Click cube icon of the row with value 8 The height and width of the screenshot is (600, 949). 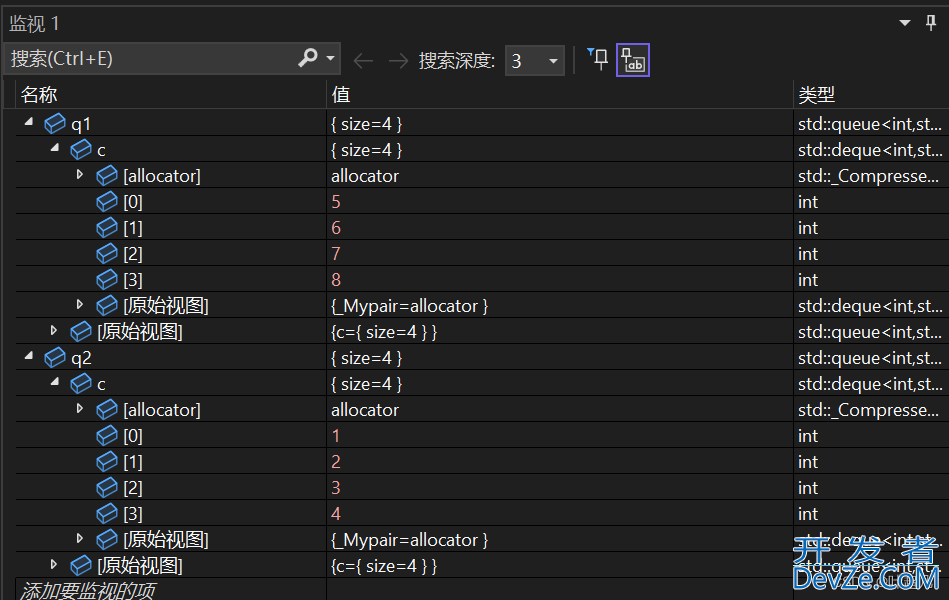tap(107, 280)
